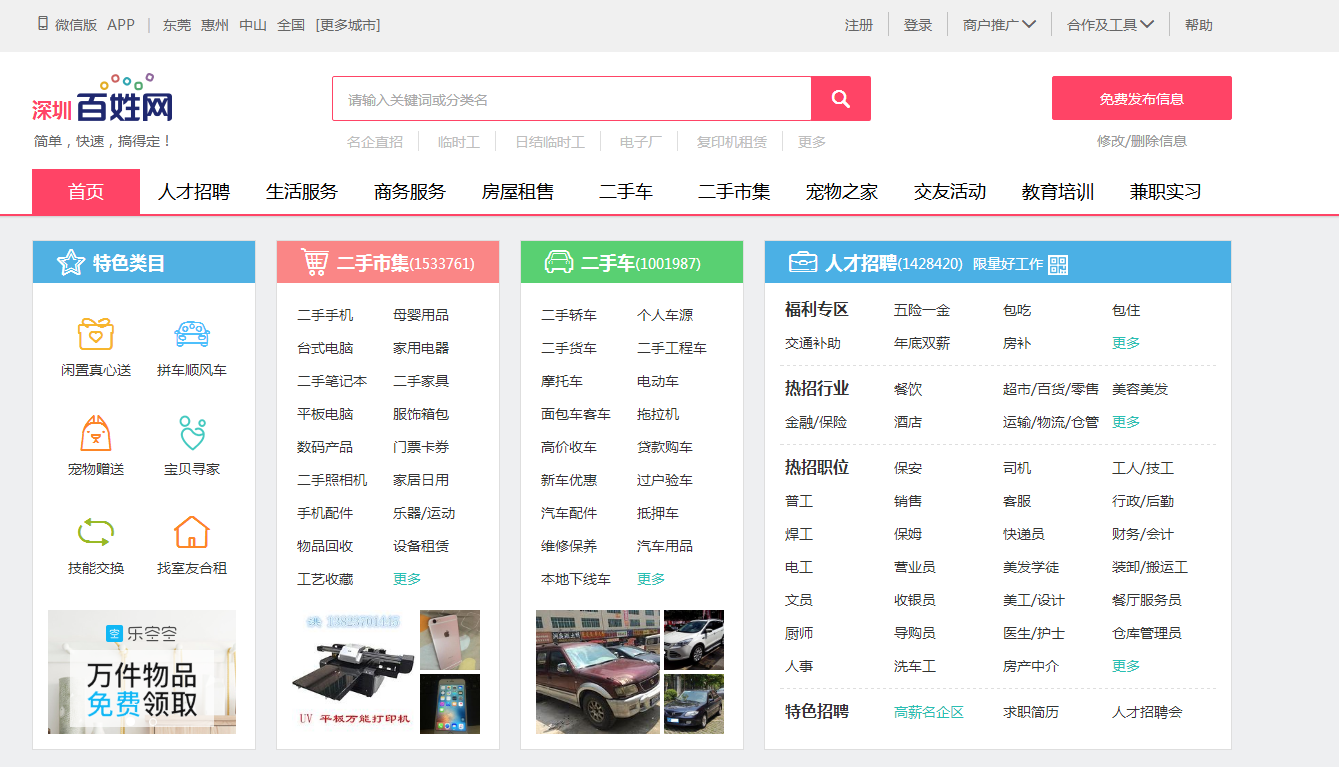Open the 更多城市 city list
Viewport: 1339px width, 767px height.
[x=348, y=25]
